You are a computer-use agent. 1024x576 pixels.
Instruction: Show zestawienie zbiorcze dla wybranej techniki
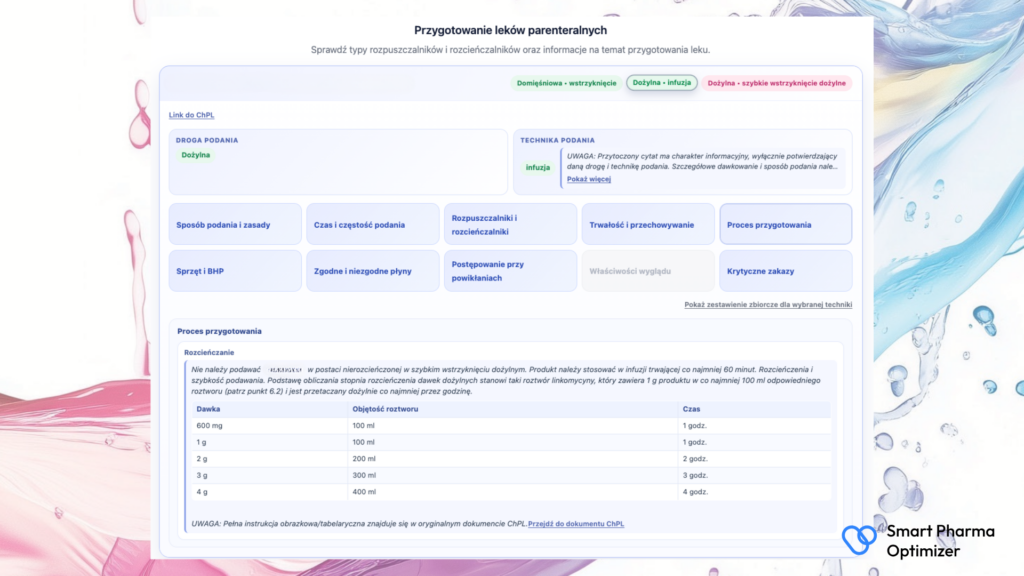pos(768,304)
